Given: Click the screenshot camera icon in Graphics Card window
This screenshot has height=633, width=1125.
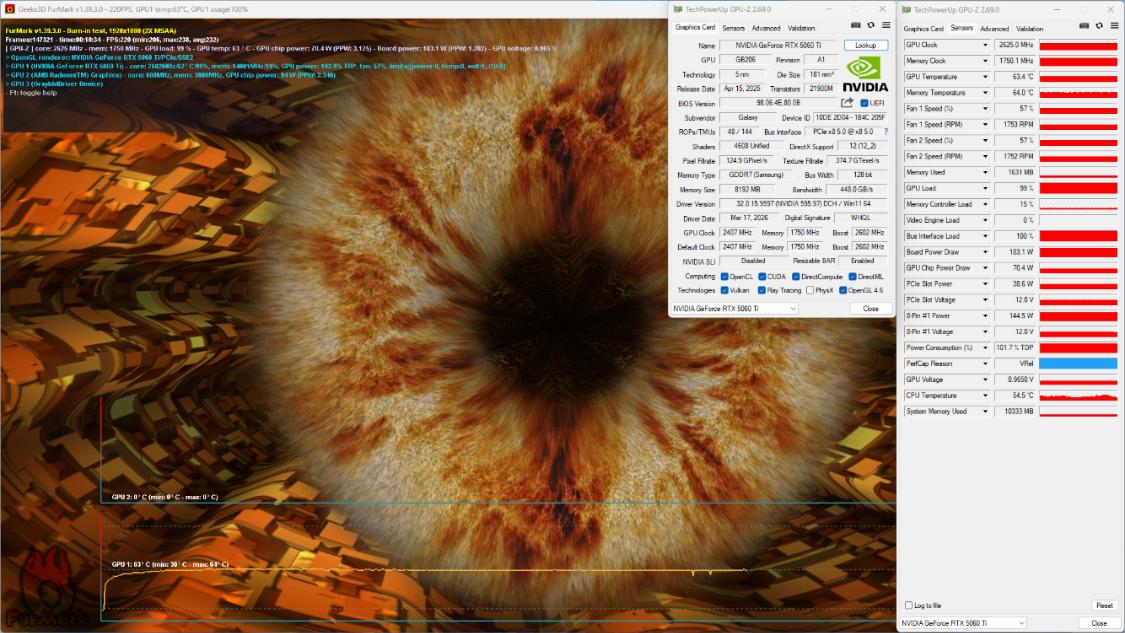Looking at the screenshot, I should (x=855, y=25).
